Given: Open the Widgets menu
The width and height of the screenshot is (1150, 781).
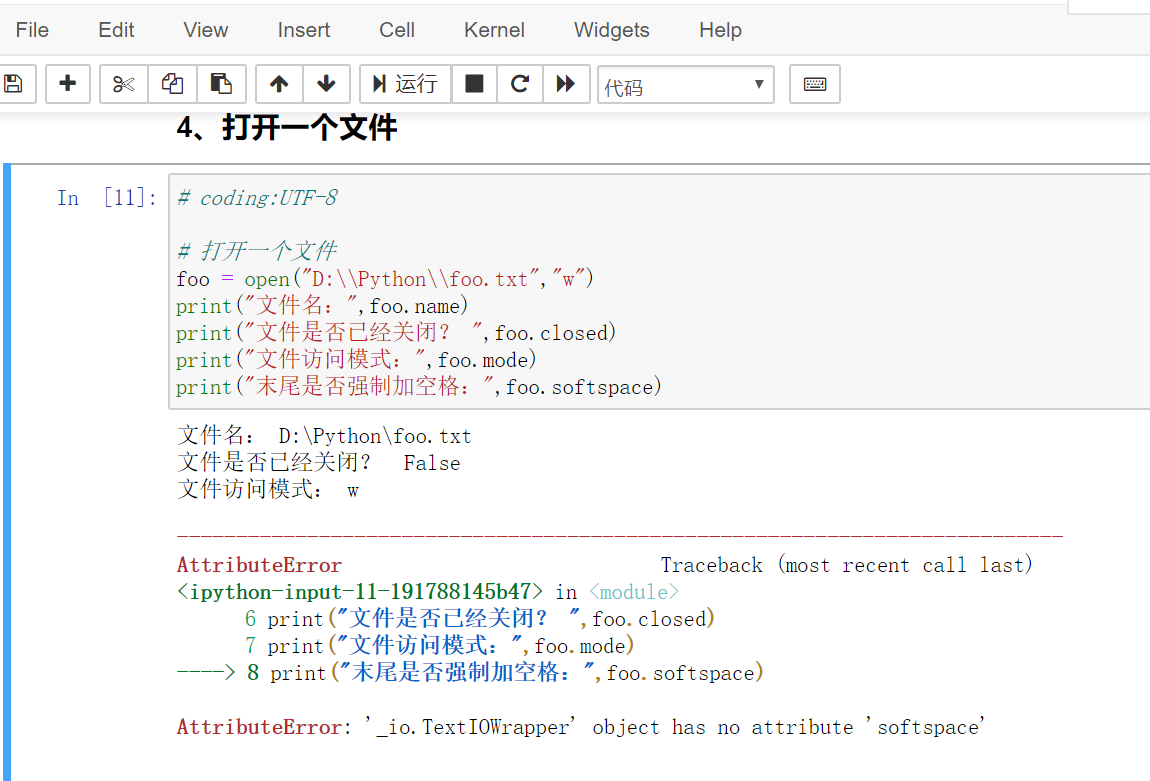Looking at the screenshot, I should pyautogui.click(x=611, y=29).
